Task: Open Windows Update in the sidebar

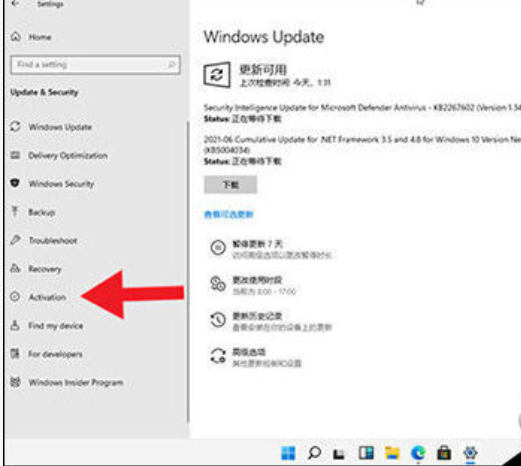Action: 51,127
